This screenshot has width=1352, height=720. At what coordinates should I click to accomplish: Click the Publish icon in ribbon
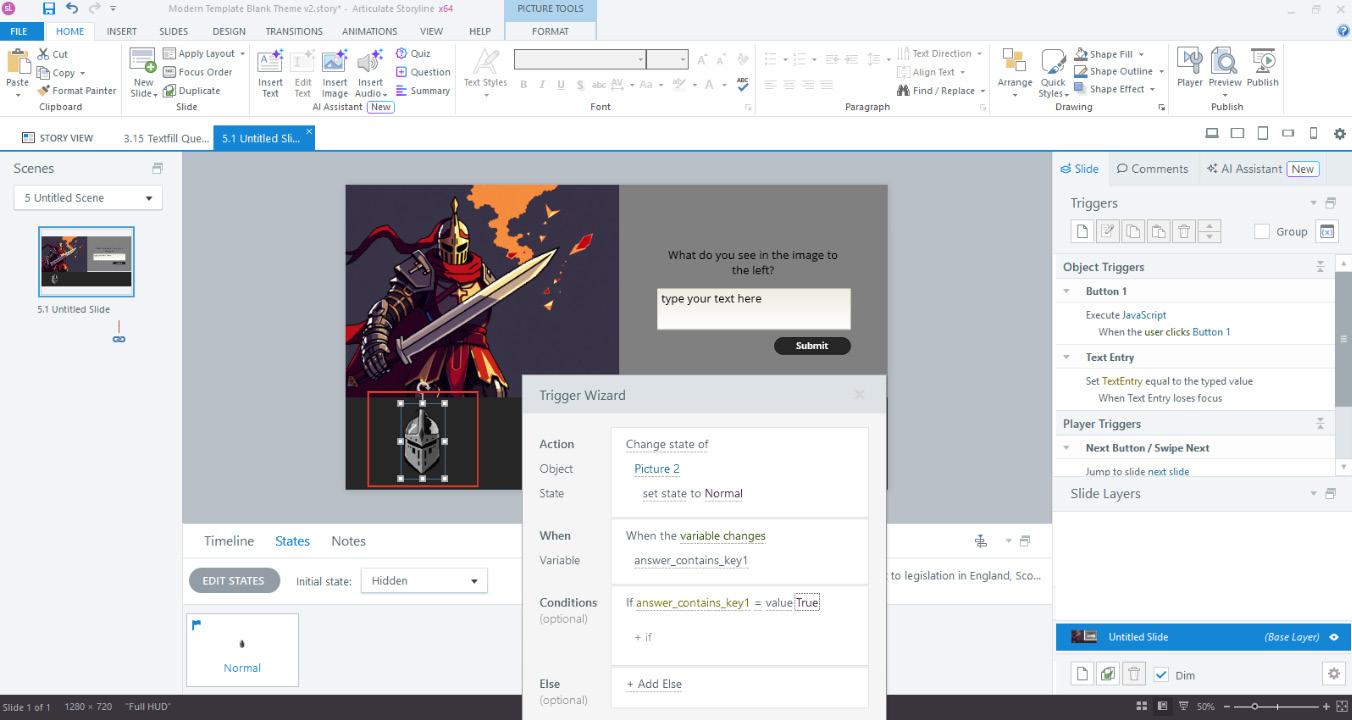(1262, 61)
